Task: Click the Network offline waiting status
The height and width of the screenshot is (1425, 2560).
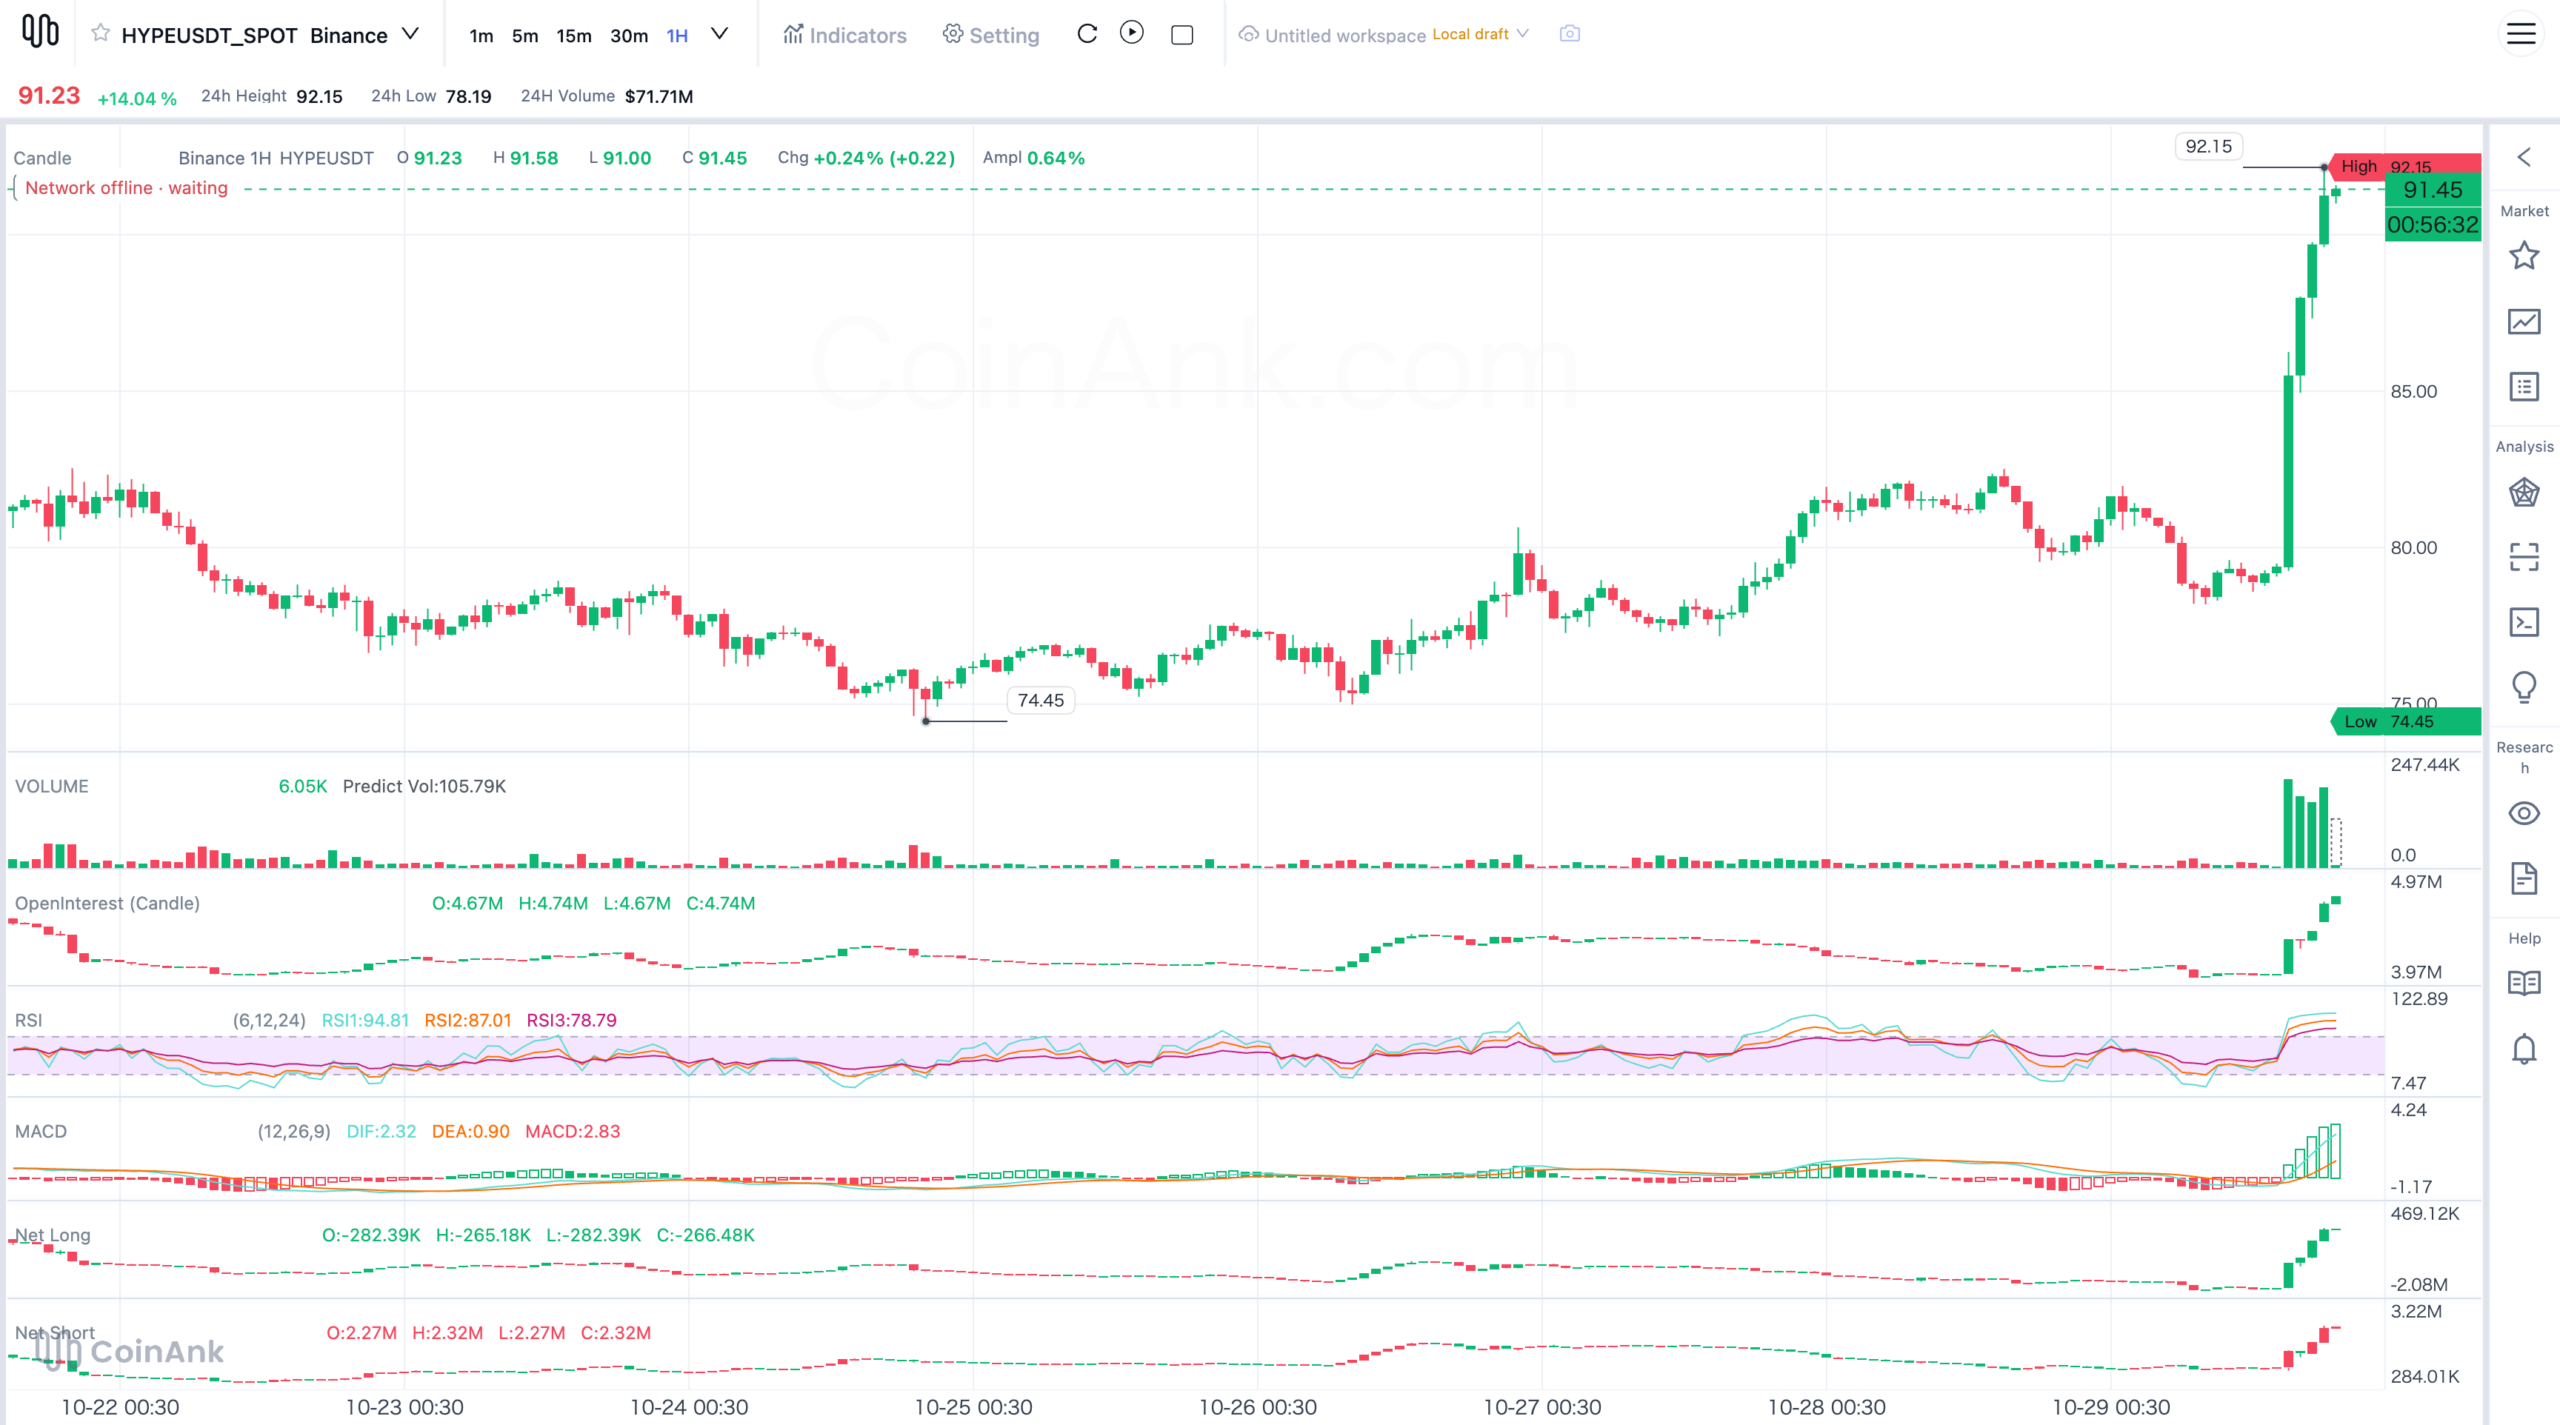Action: [126, 188]
